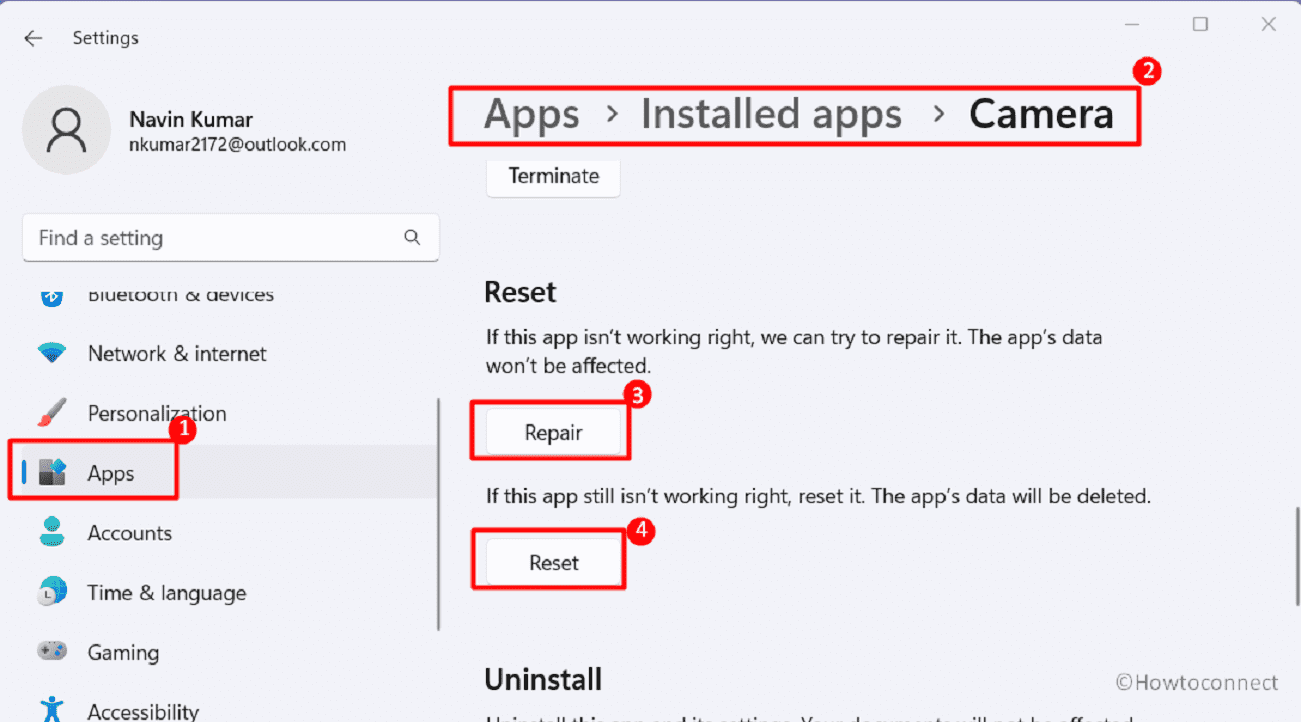Click the Uninstall section heading
This screenshot has height=722, width=1301.
click(x=543, y=680)
